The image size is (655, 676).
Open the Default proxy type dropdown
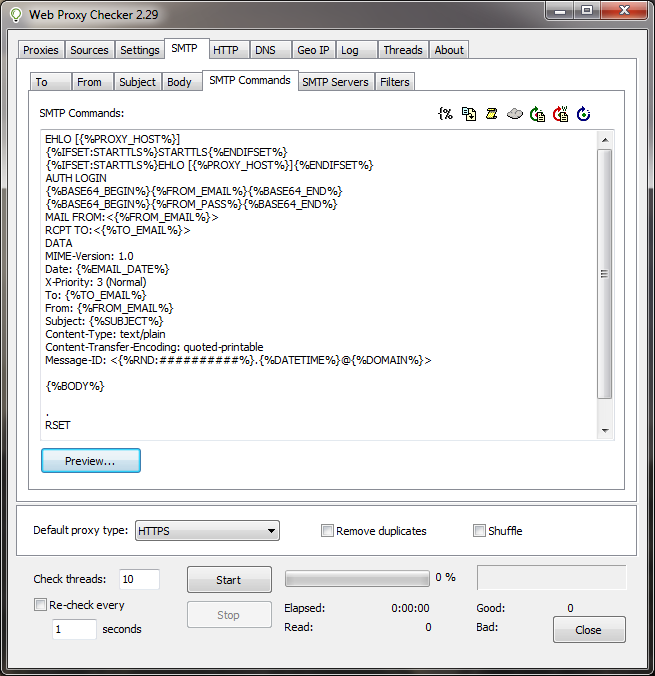coord(207,531)
